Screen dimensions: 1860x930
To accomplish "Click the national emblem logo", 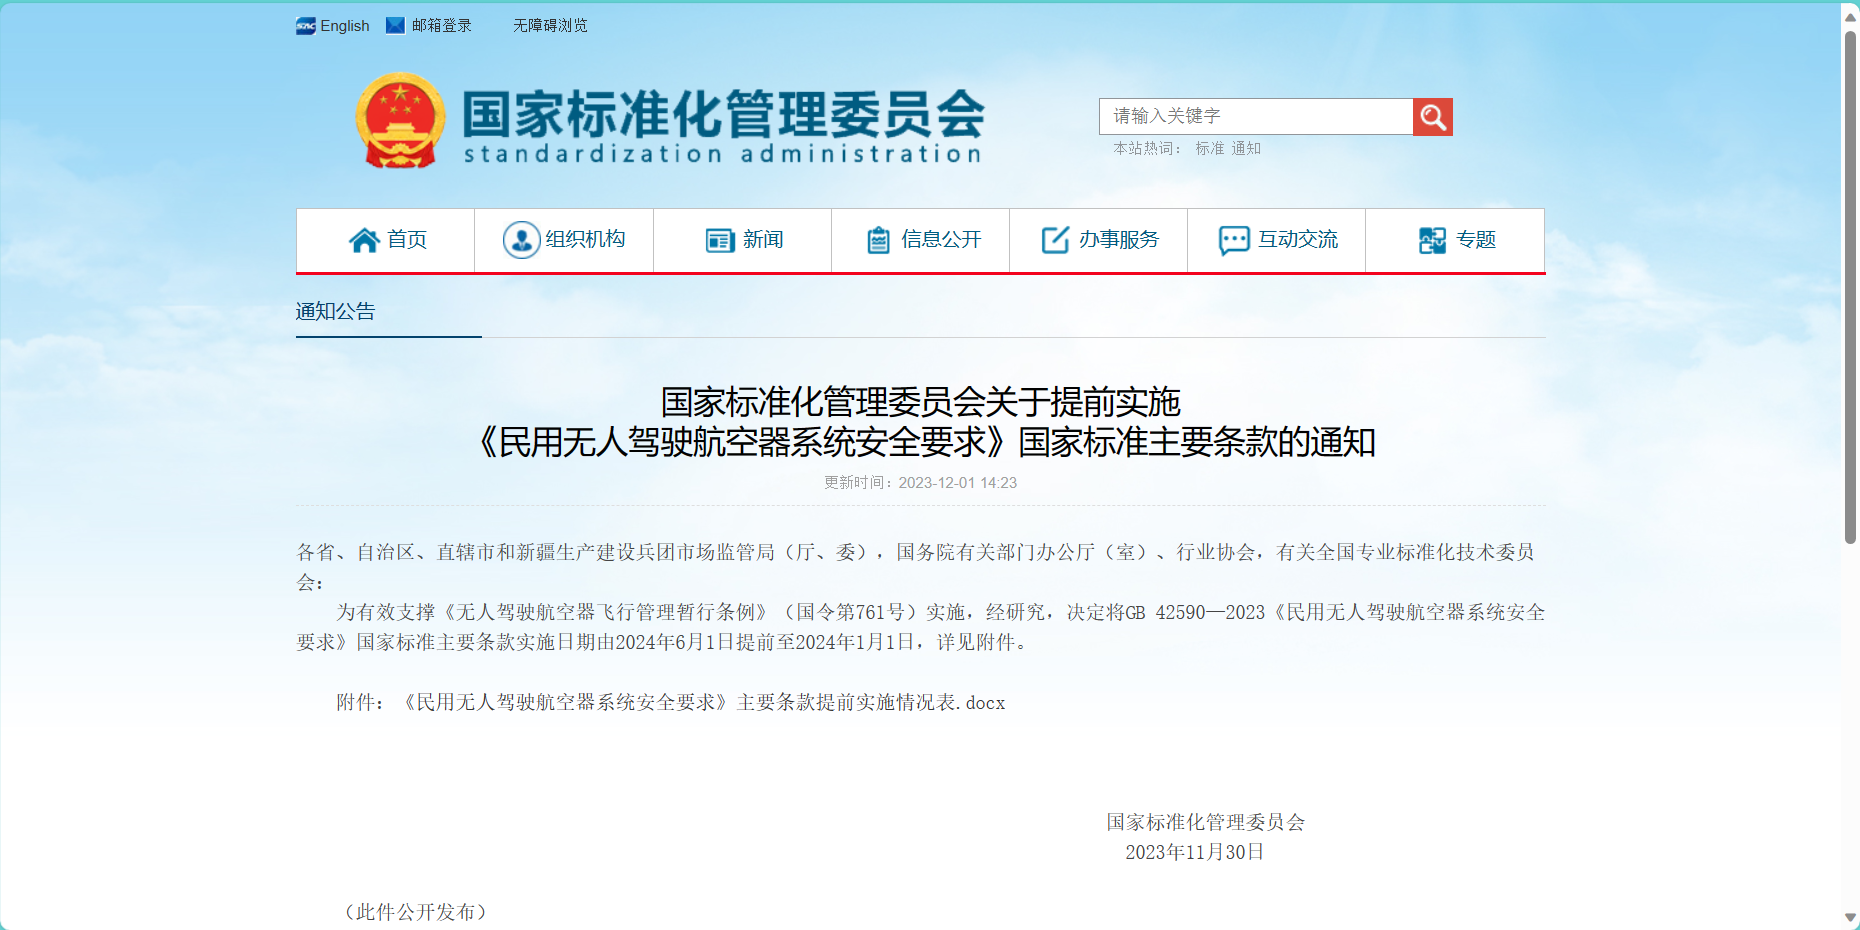I will pos(400,120).
